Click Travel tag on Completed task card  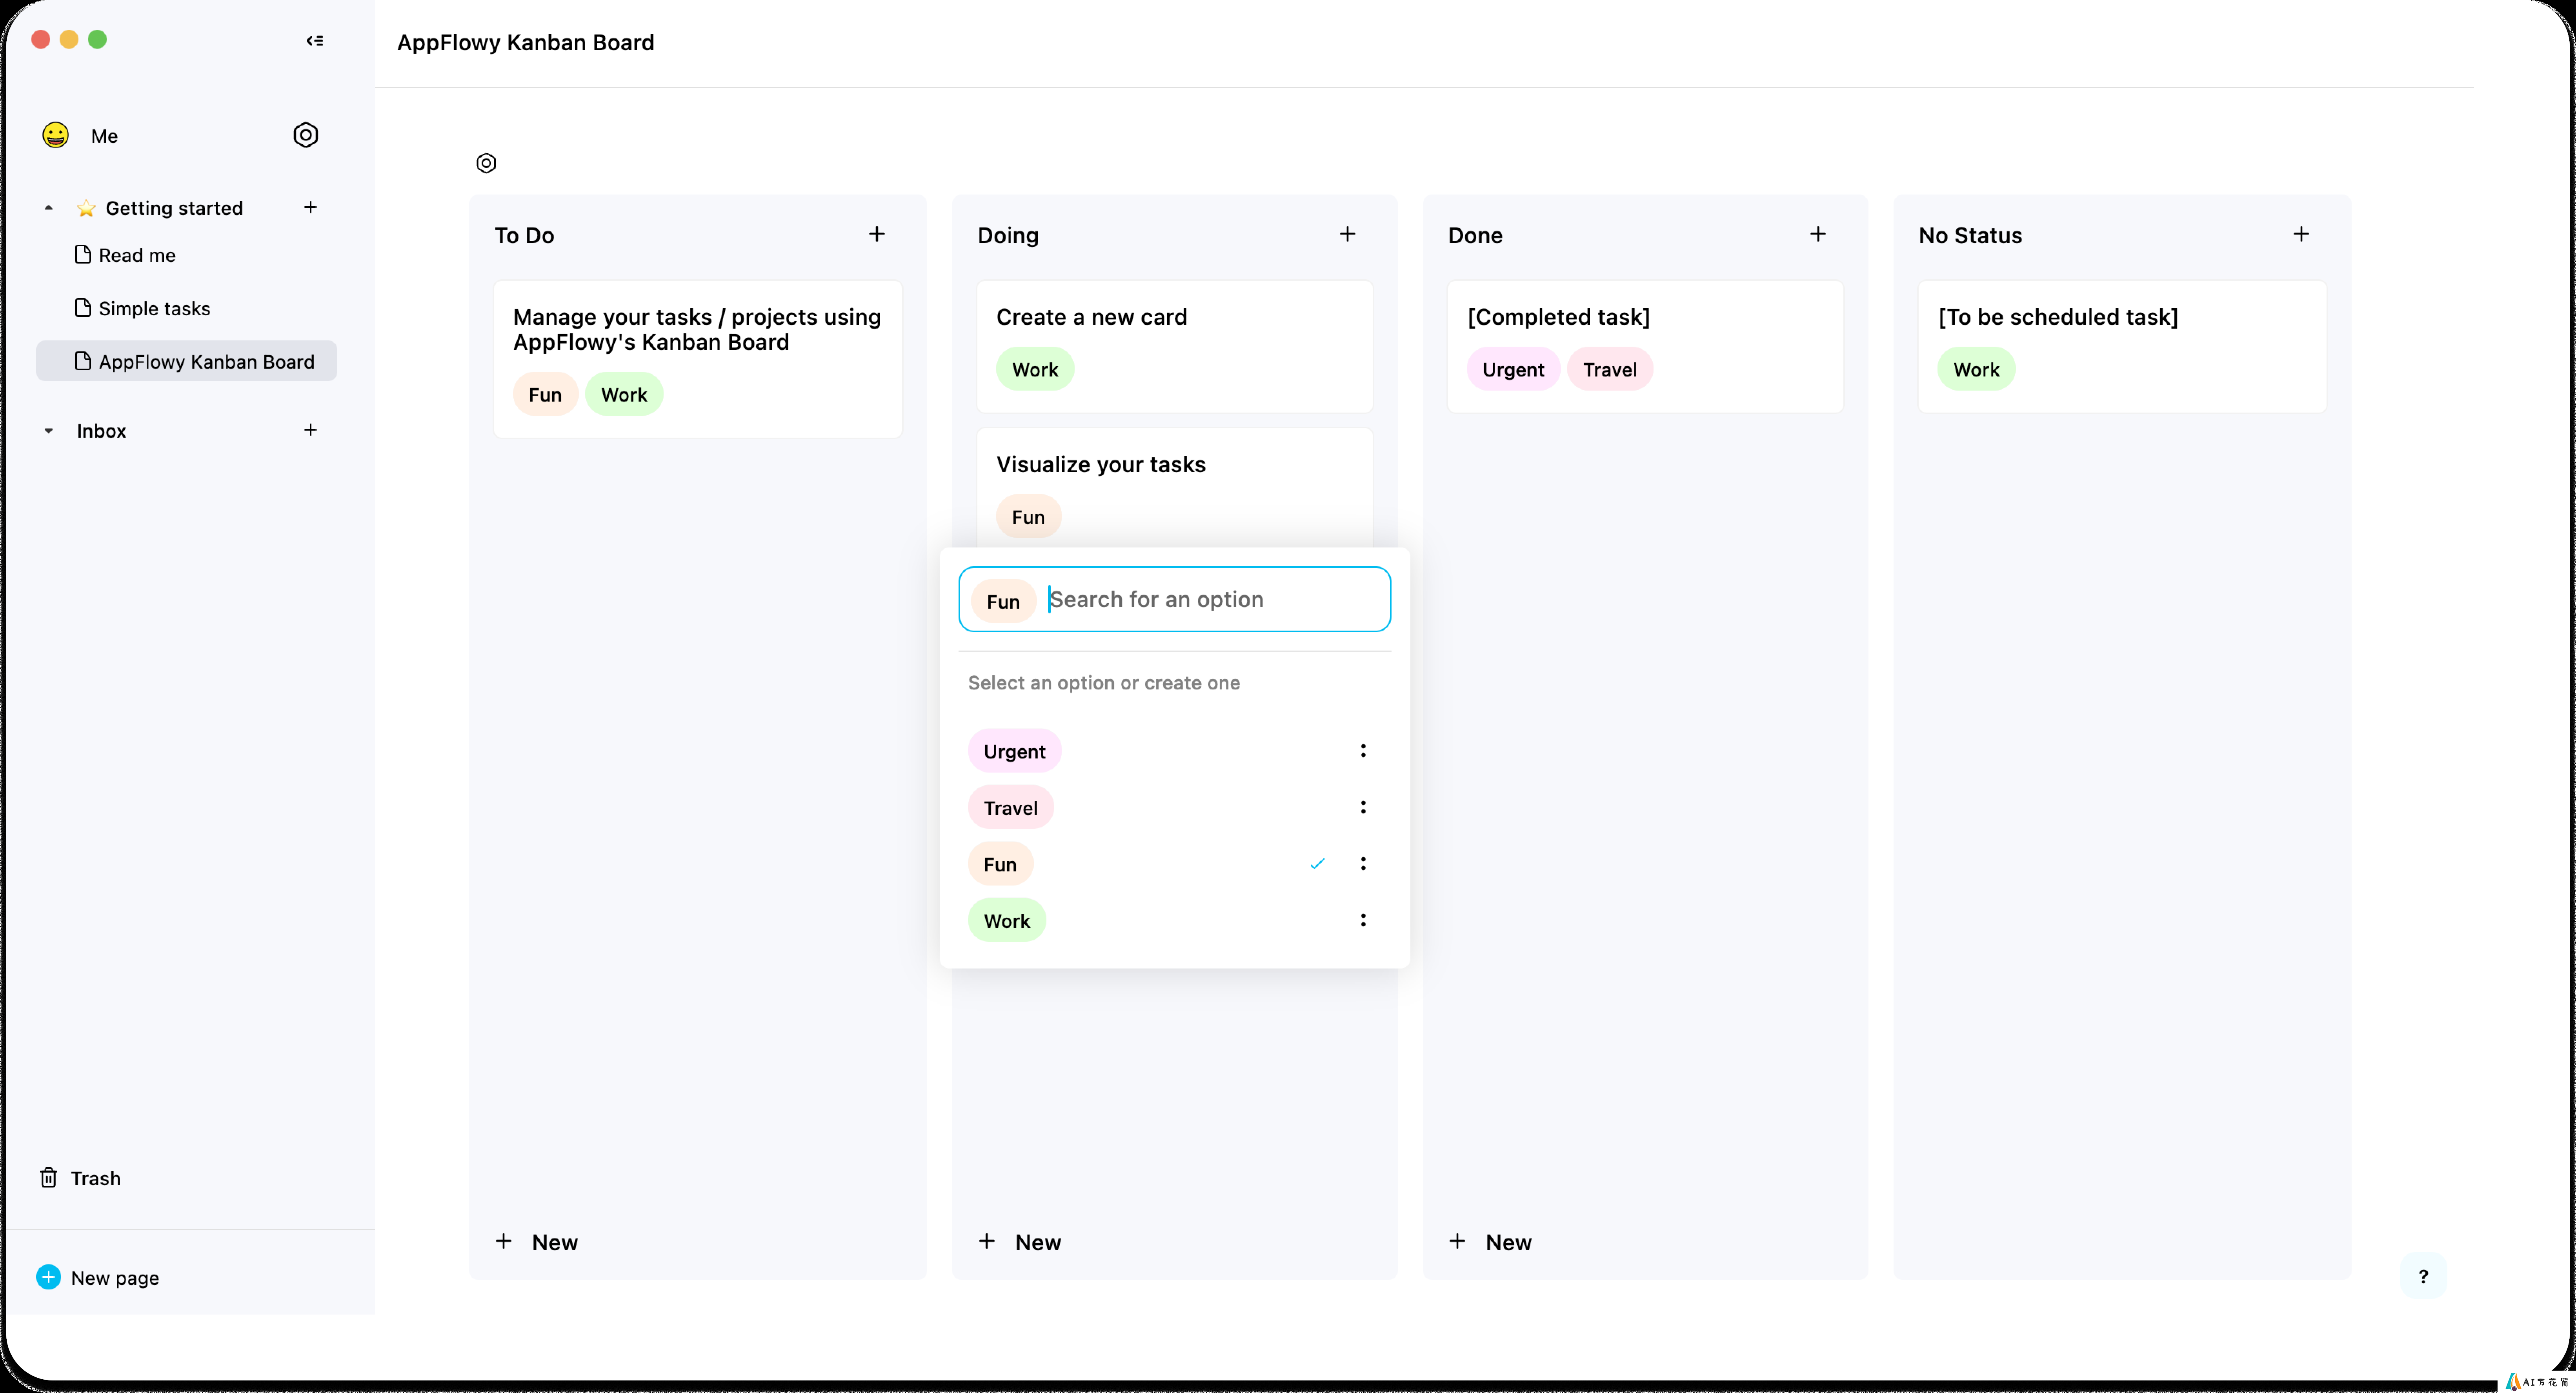pos(1610,369)
